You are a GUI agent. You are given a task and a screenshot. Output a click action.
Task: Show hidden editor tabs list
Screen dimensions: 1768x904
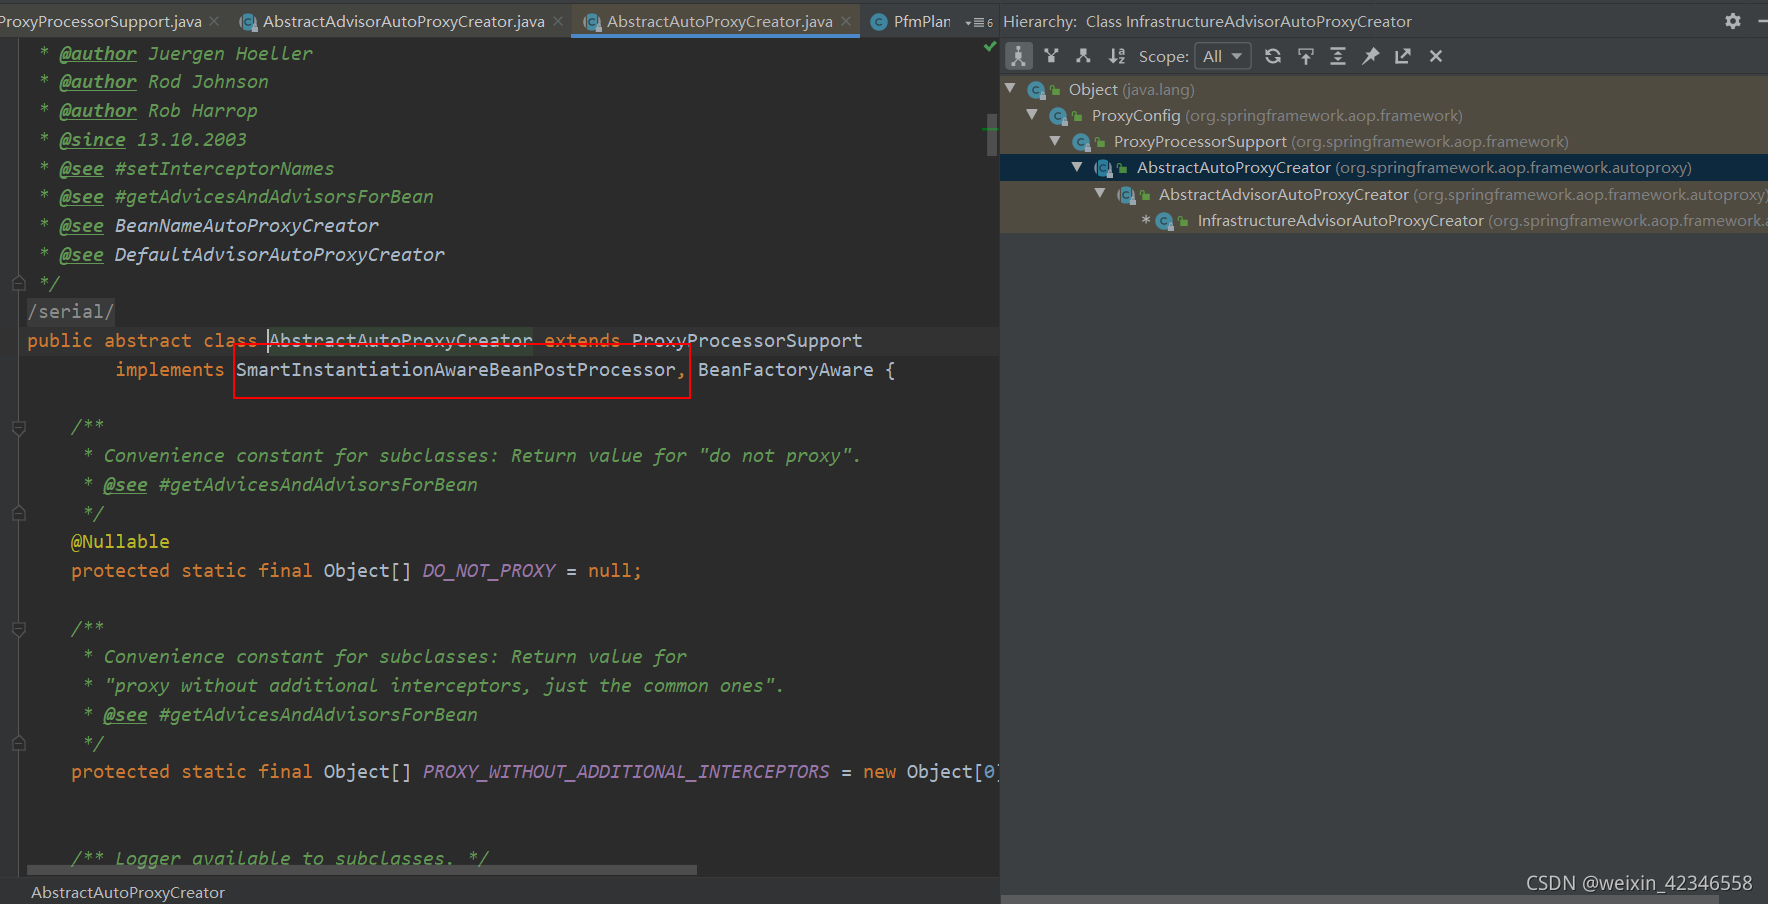(x=978, y=22)
